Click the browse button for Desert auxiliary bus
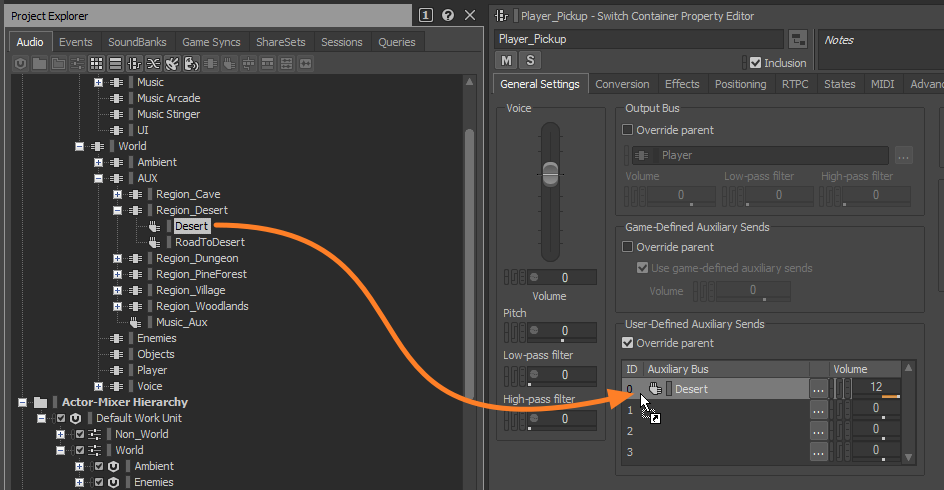Viewport: 944px width, 490px height. (819, 389)
